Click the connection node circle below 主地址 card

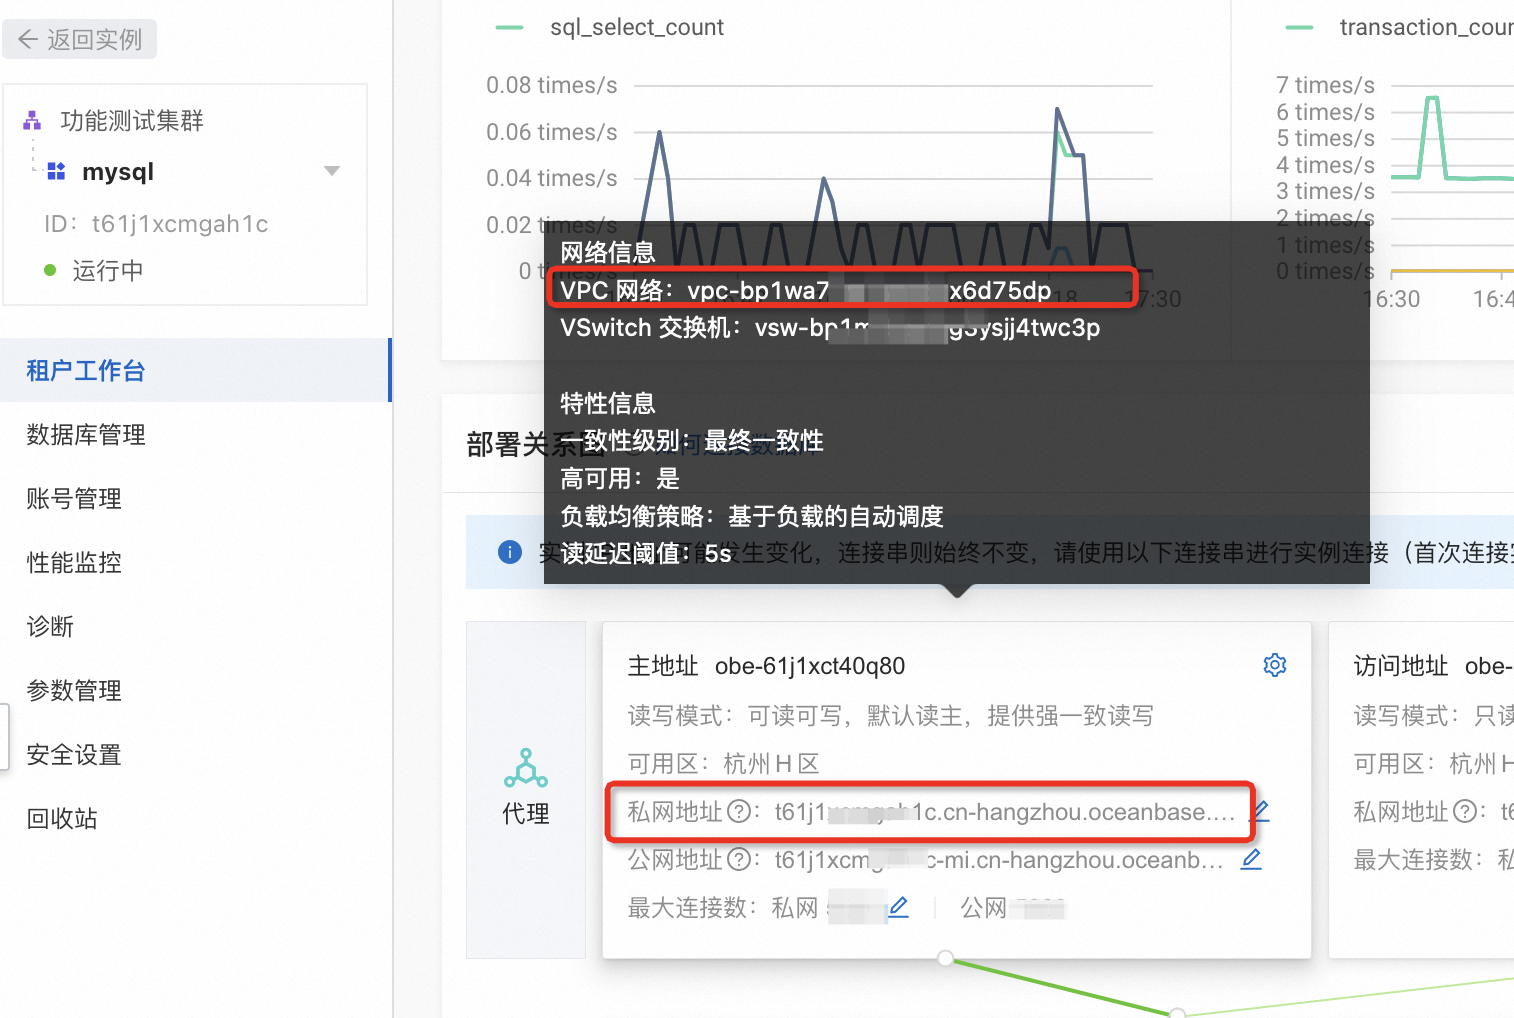click(x=945, y=958)
